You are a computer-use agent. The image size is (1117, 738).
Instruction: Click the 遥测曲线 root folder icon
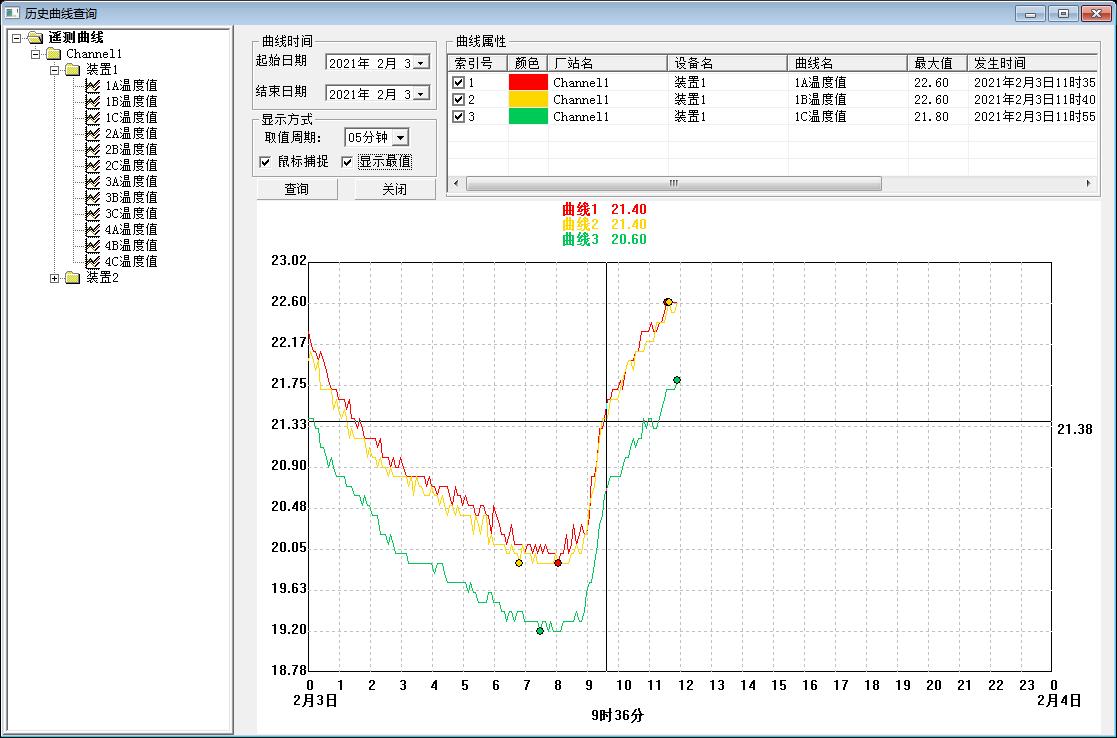click(x=35, y=38)
